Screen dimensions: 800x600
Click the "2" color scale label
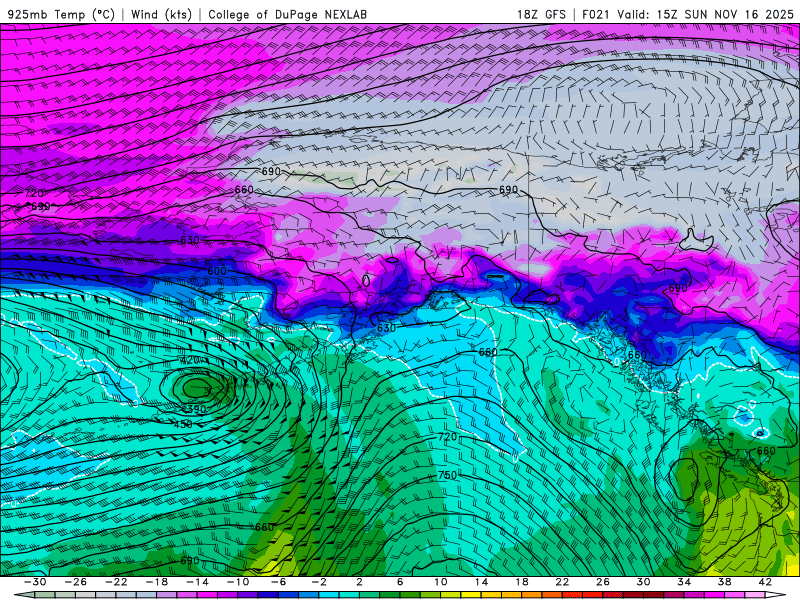pyautogui.click(x=359, y=582)
